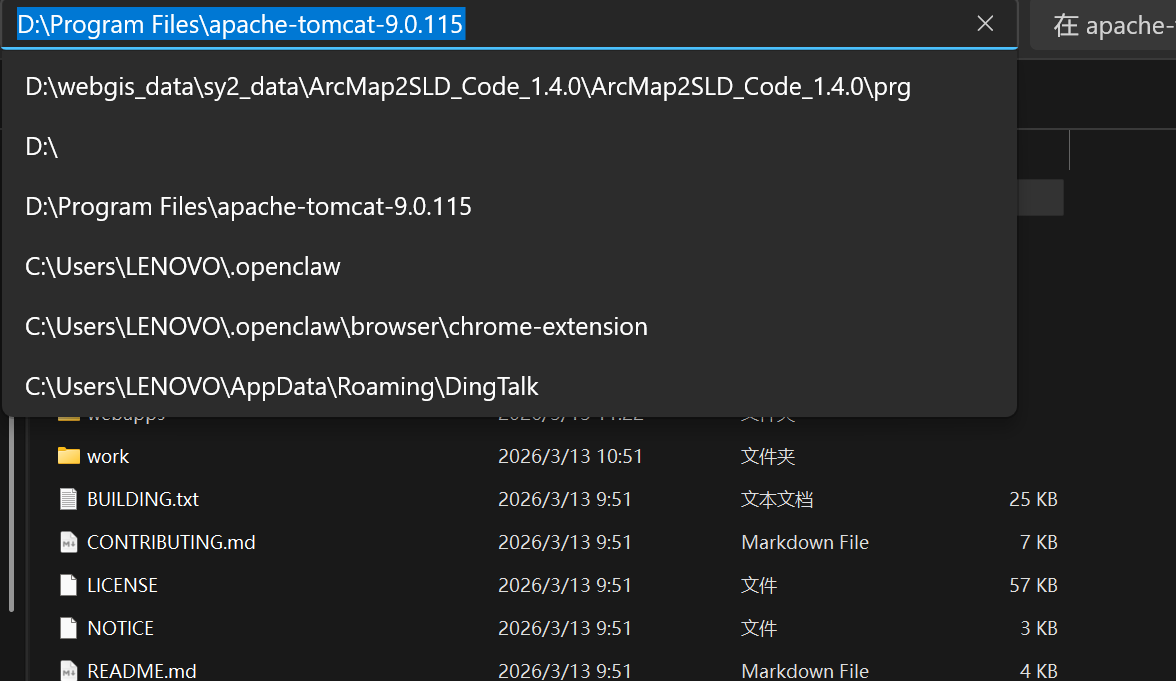Click the 文本文档 type of BUILDING.txt
This screenshot has width=1176, height=681.
click(777, 500)
